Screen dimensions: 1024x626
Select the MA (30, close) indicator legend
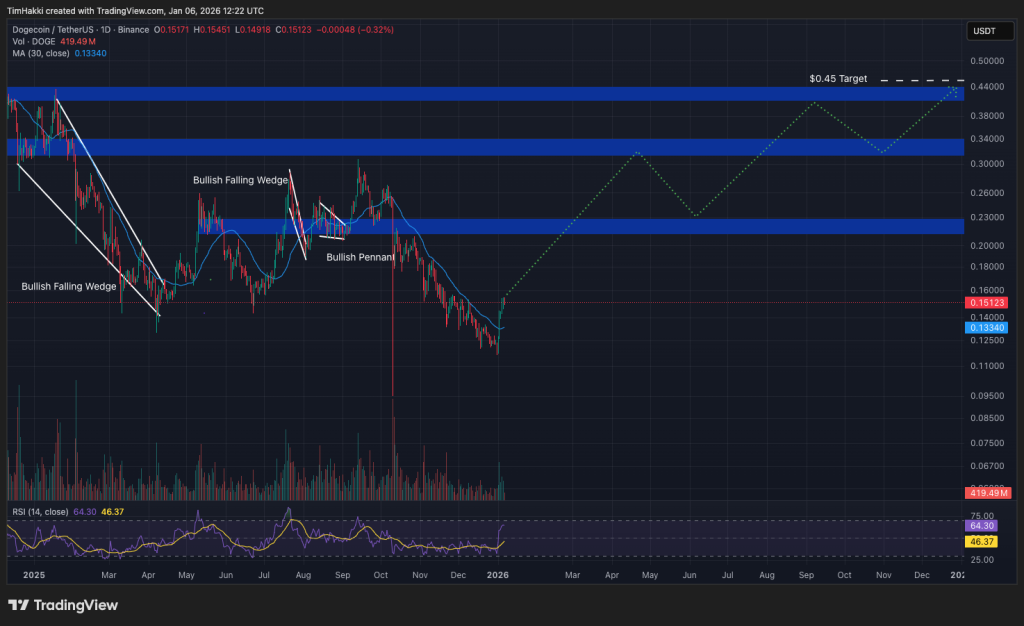pyautogui.click(x=40, y=53)
